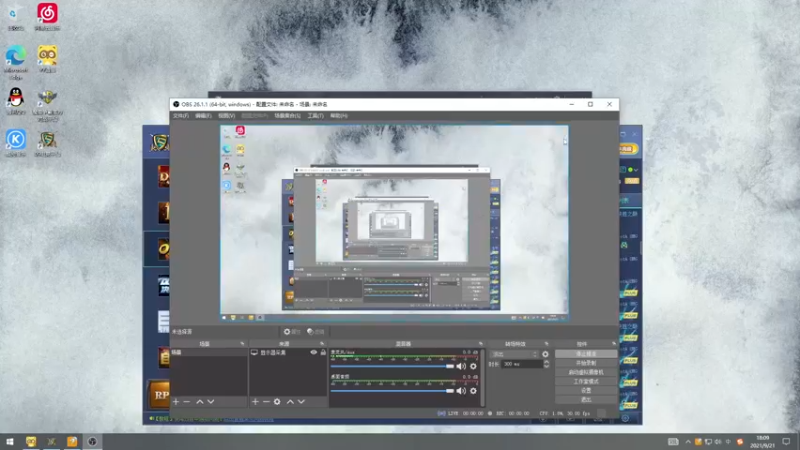This screenshot has width=800, height=450.
Task: Open yellow raccoon app desktop shortcut
Action: point(47,59)
